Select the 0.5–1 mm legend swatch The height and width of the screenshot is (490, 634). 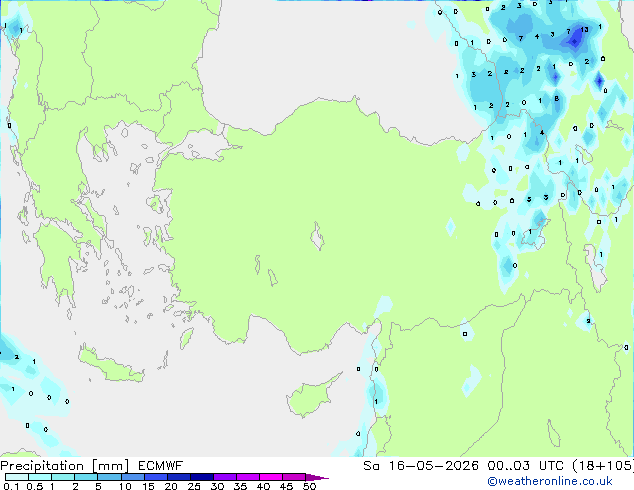click(40, 477)
